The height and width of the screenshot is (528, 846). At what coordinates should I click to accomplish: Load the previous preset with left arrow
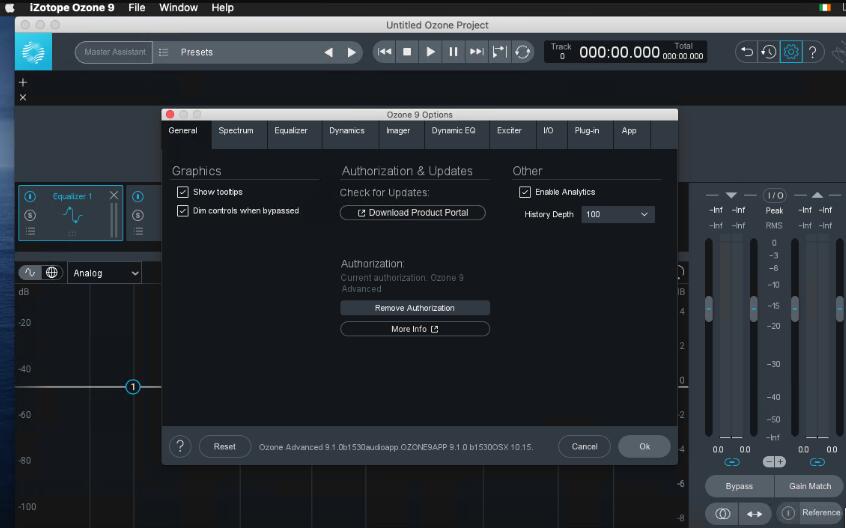point(328,52)
